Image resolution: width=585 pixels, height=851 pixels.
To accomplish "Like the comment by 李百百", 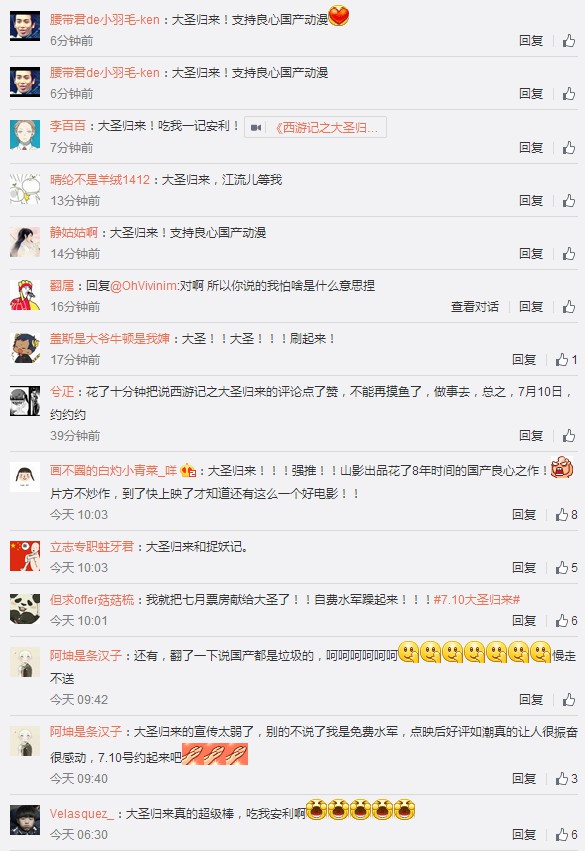I will pyautogui.click(x=569, y=148).
